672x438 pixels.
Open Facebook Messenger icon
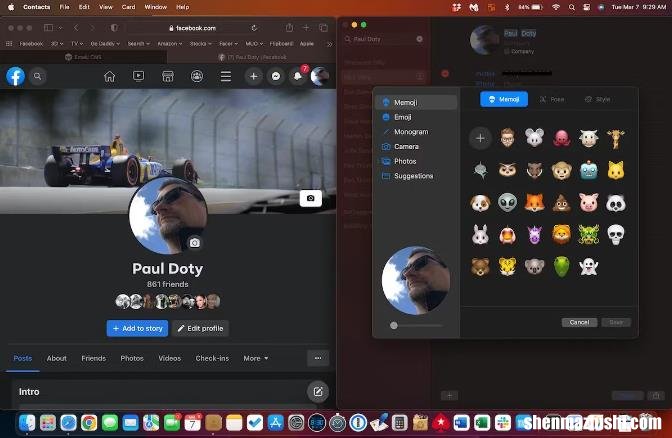pyautogui.click(x=276, y=76)
